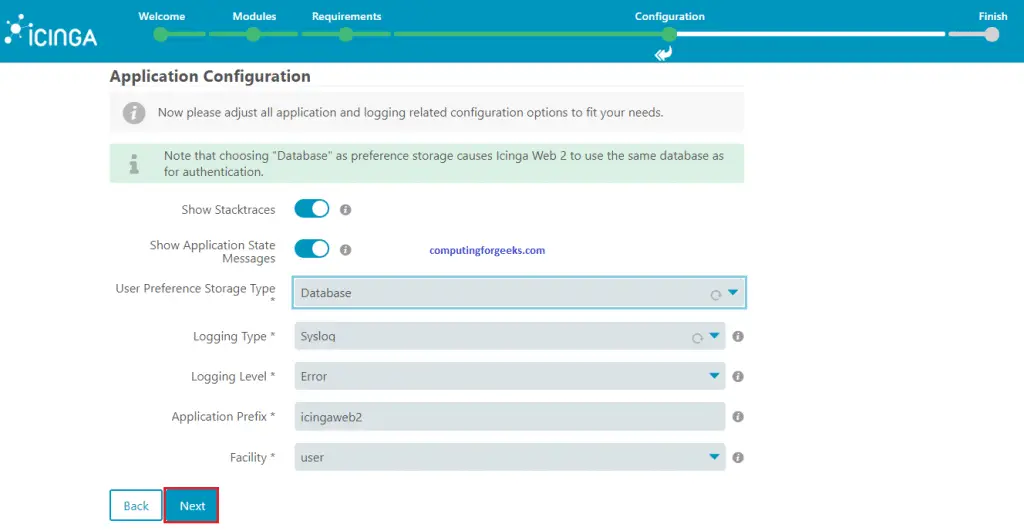Open the Logging Type dropdown
This screenshot has height=531, width=1024.
click(x=509, y=336)
